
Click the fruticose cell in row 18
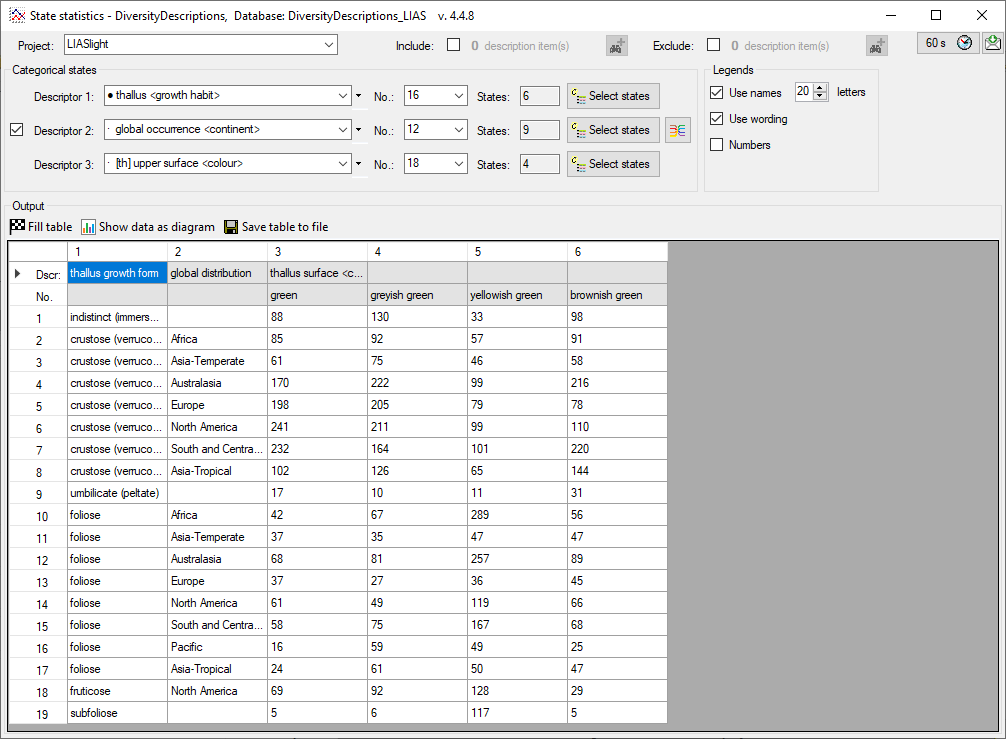(x=117, y=691)
